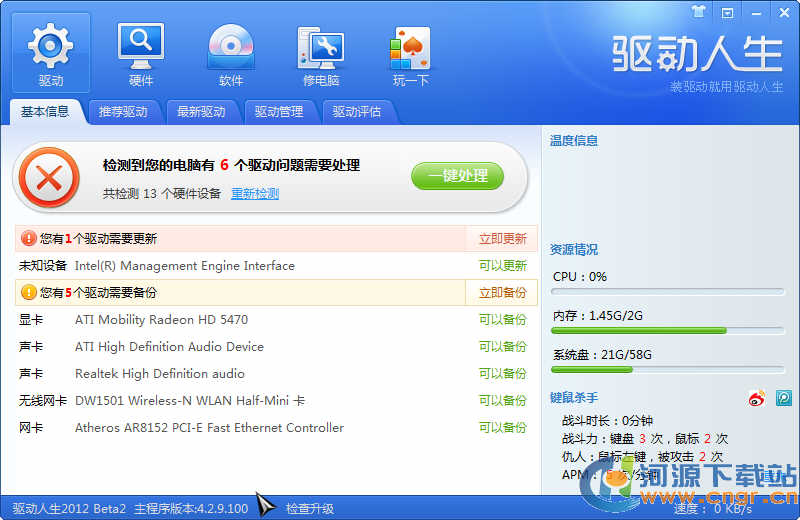The image size is (800, 520).
Task: Open the 修电脑 repair icon
Action: [x=321, y=52]
